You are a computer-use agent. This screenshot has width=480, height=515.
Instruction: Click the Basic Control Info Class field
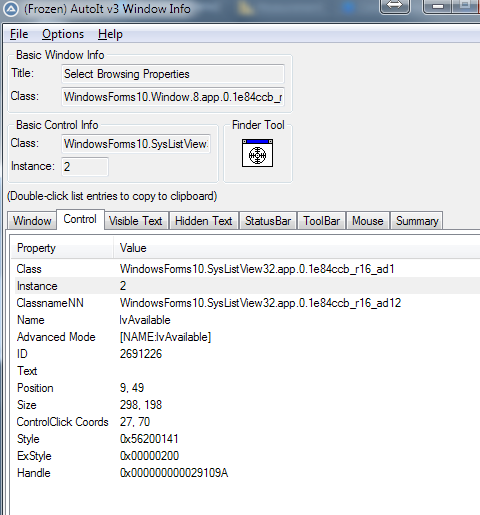pyautogui.click(x=136, y=144)
